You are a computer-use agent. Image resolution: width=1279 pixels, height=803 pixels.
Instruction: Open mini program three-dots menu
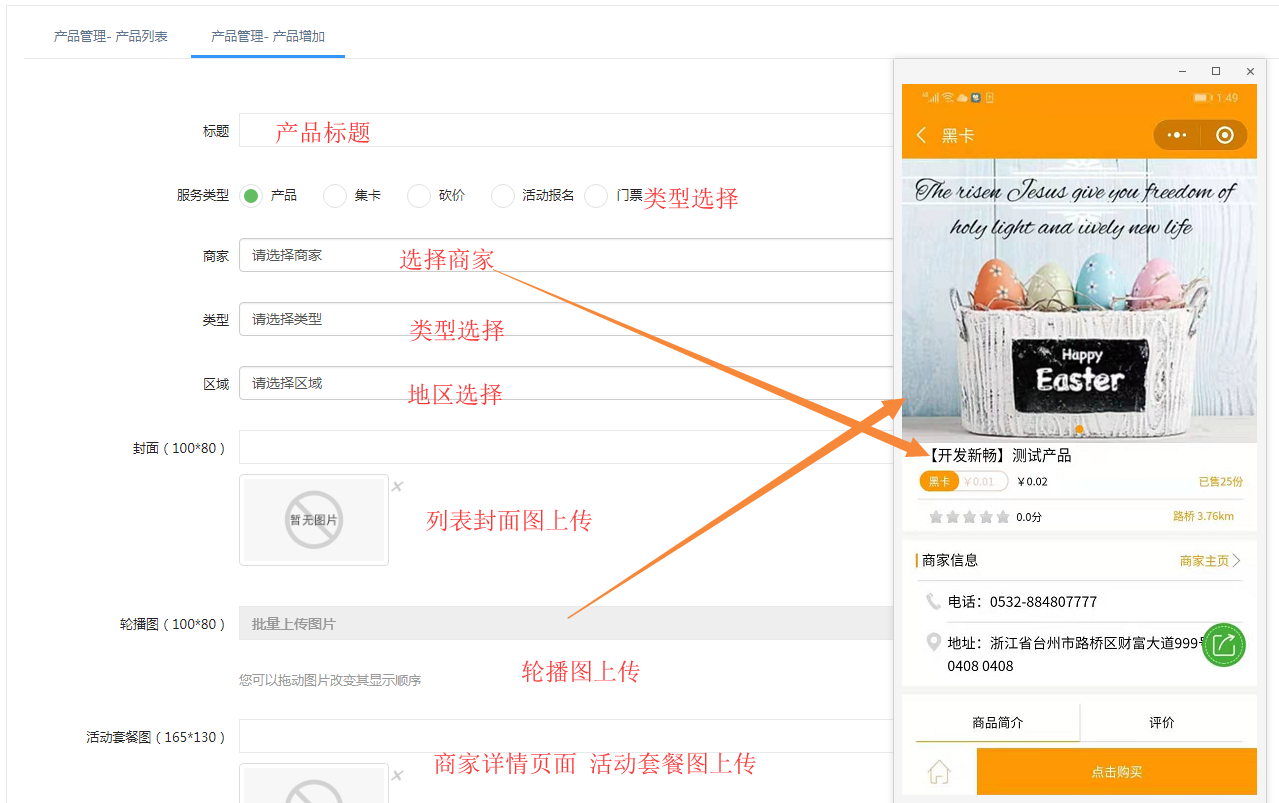coord(1177,135)
